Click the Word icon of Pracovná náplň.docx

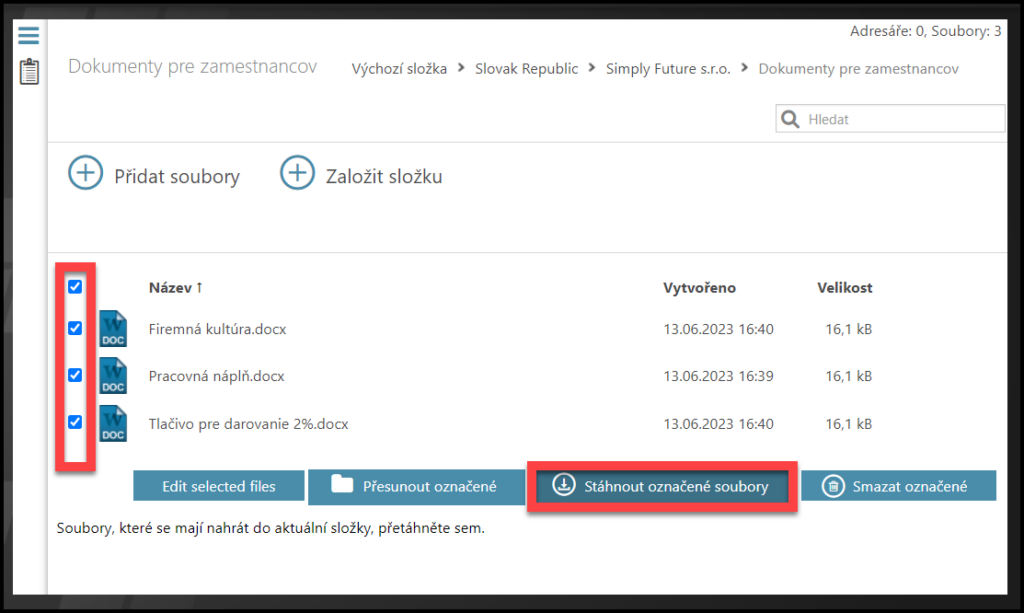point(113,376)
